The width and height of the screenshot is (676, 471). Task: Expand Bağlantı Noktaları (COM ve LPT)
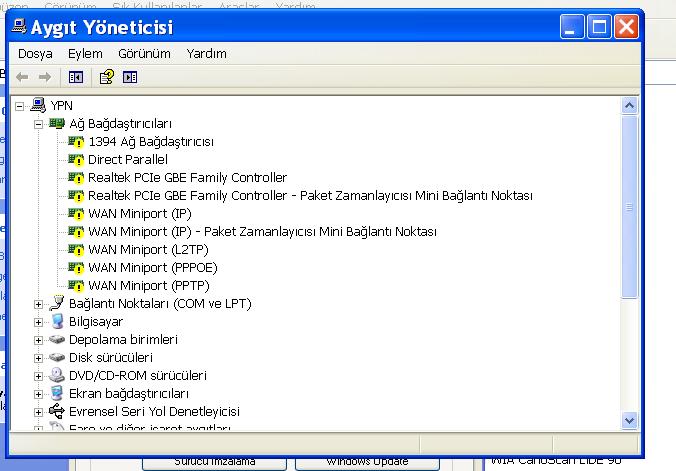pyautogui.click(x=38, y=305)
